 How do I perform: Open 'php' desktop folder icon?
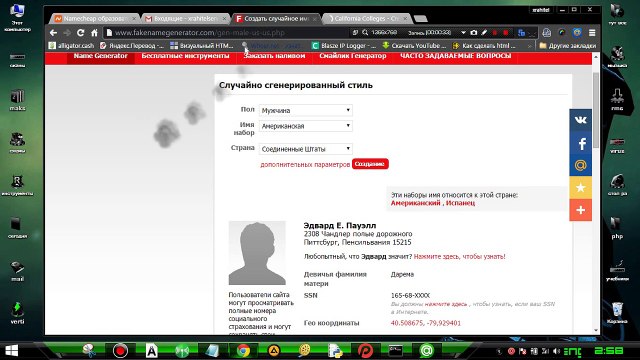617,228
